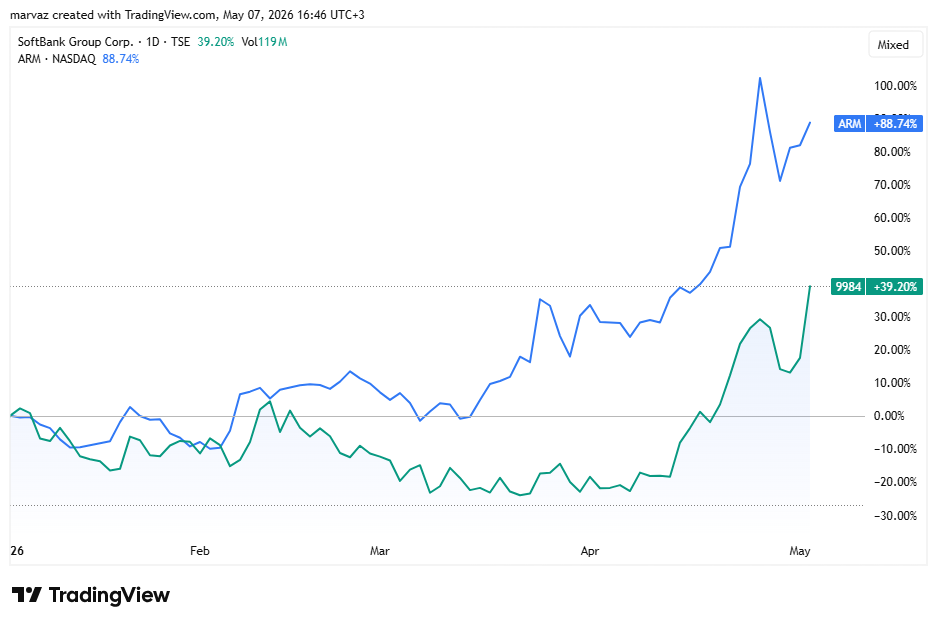
Task: Click the 20.00% axis label
Action: click(x=892, y=350)
